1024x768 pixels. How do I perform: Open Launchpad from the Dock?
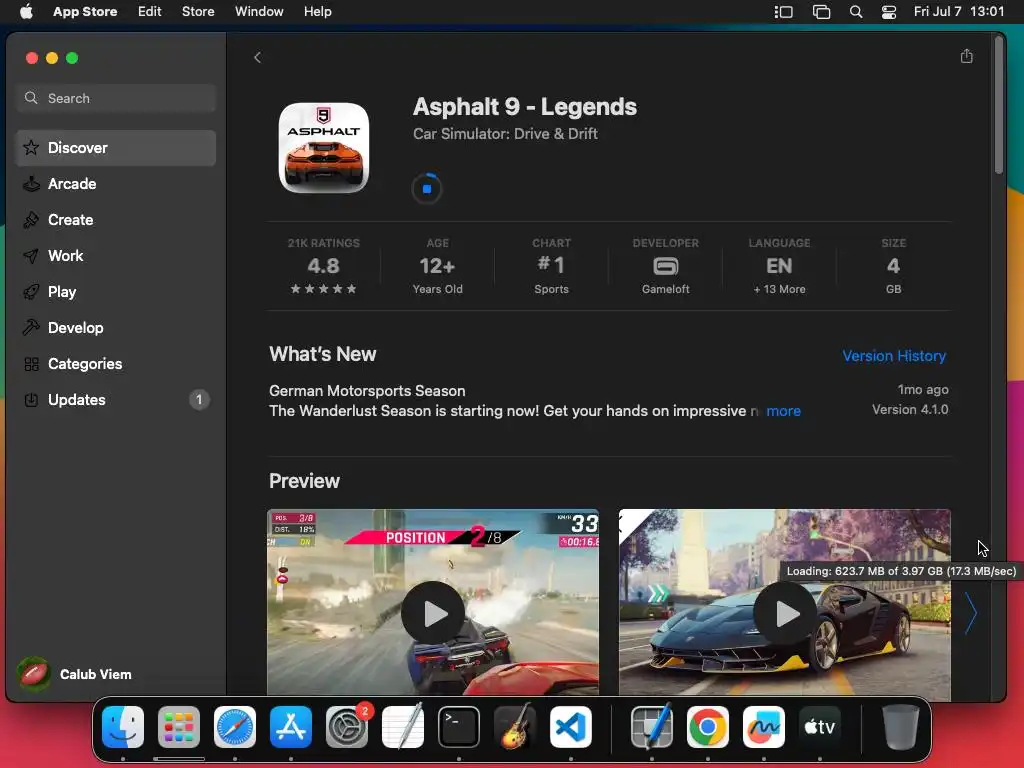pyautogui.click(x=179, y=727)
